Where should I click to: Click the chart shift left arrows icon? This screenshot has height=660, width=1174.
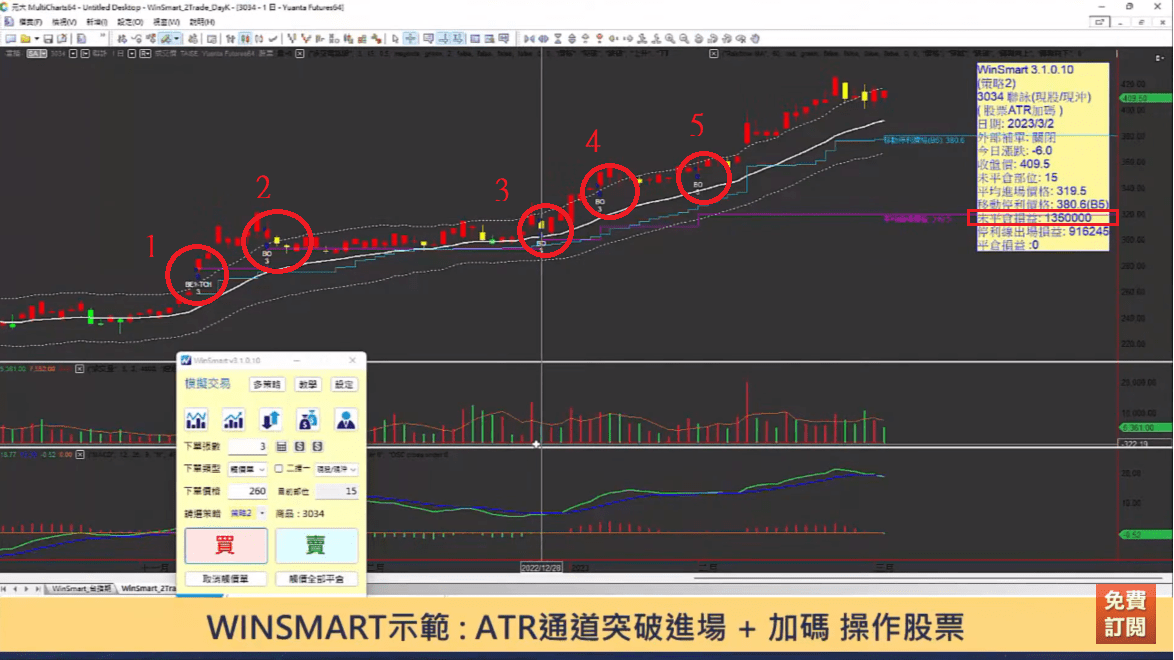click(529, 38)
